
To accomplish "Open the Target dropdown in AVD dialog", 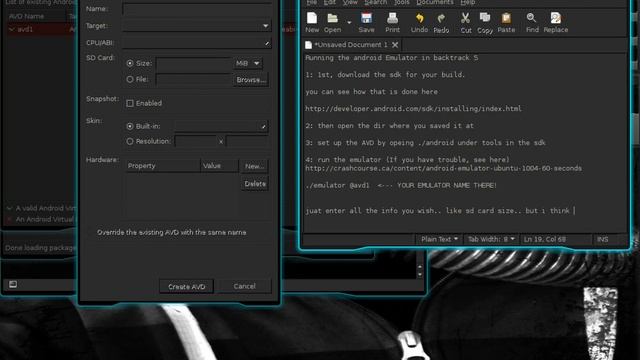I will coord(197,26).
